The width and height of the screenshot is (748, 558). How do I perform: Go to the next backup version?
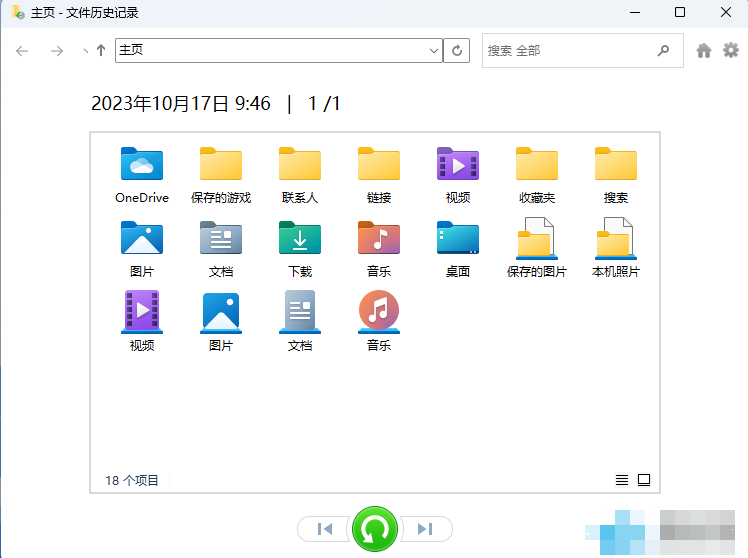point(426,529)
